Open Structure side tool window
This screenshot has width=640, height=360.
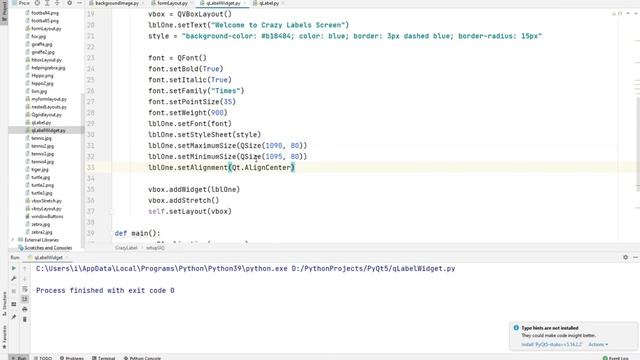(4, 304)
